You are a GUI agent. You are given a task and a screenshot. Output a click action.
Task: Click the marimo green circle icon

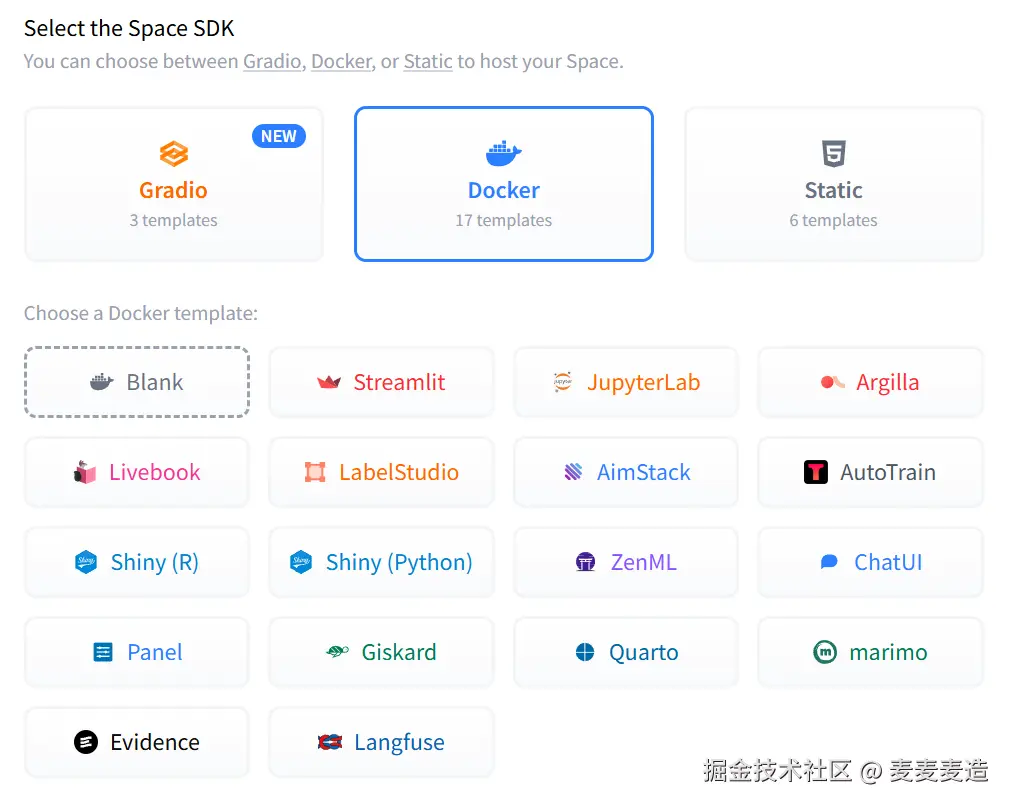[x=825, y=652]
